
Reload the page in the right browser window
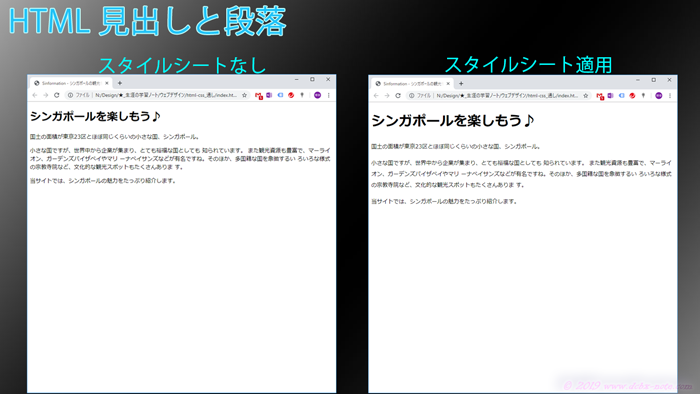tap(398, 95)
